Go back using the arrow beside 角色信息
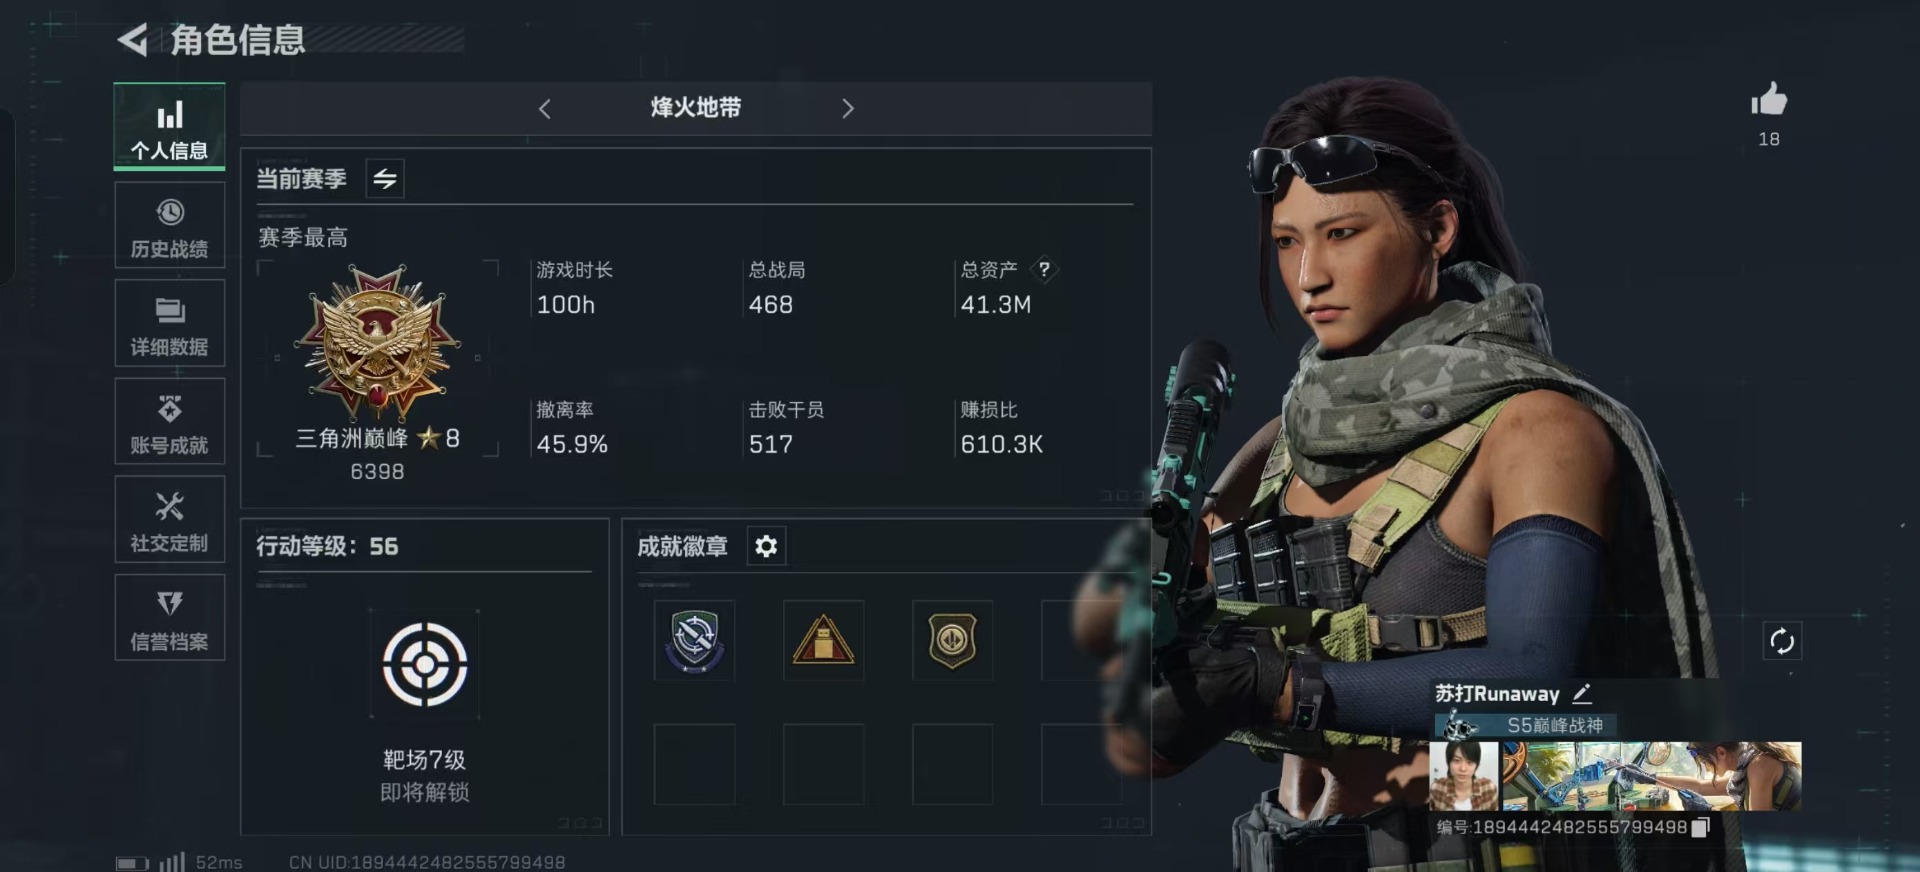This screenshot has height=872, width=1920. (x=133, y=40)
